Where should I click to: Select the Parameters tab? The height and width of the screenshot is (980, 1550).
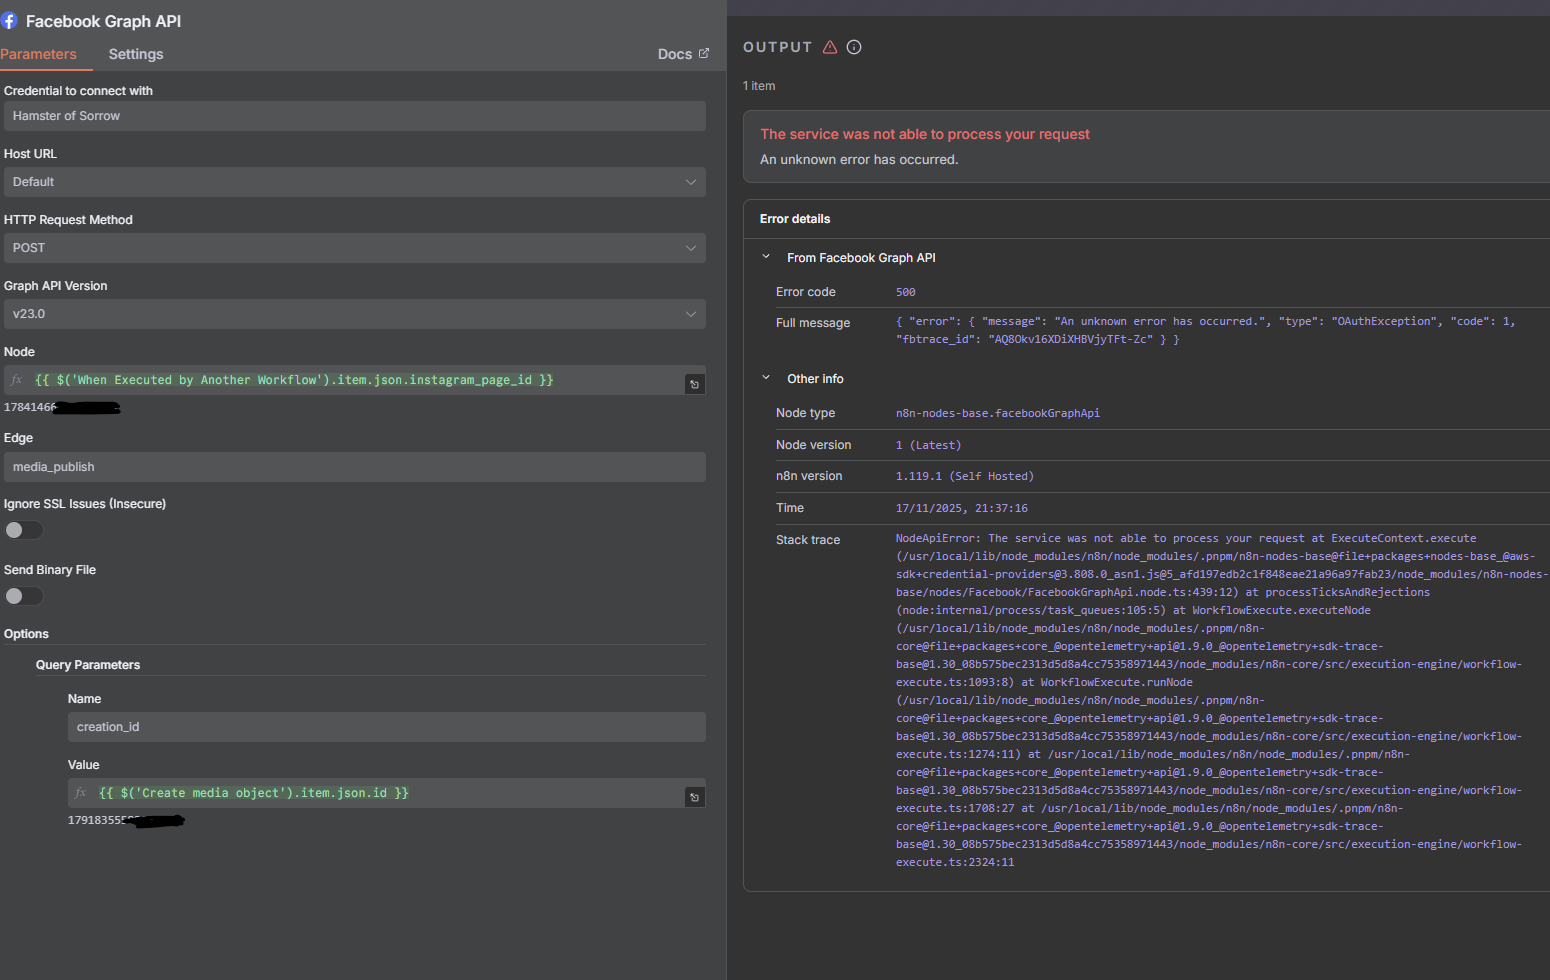(x=39, y=54)
